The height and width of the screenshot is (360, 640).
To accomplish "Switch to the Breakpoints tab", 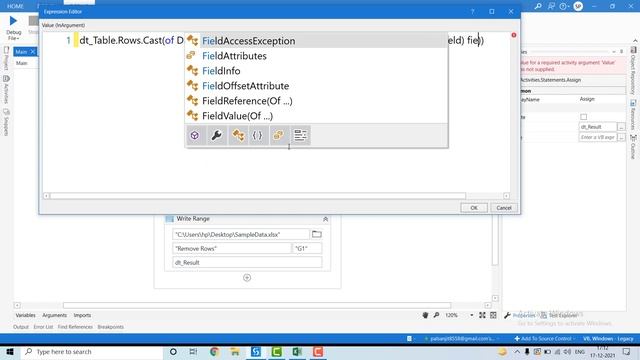I will pyautogui.click(x=111, y=327).
